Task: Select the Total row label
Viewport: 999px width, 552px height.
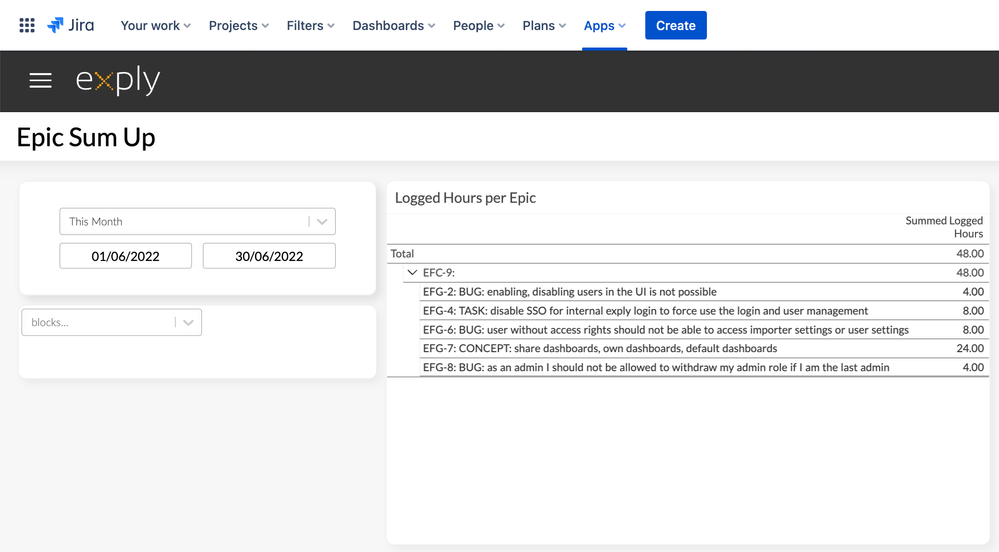Action: click(x=402, y=254)
